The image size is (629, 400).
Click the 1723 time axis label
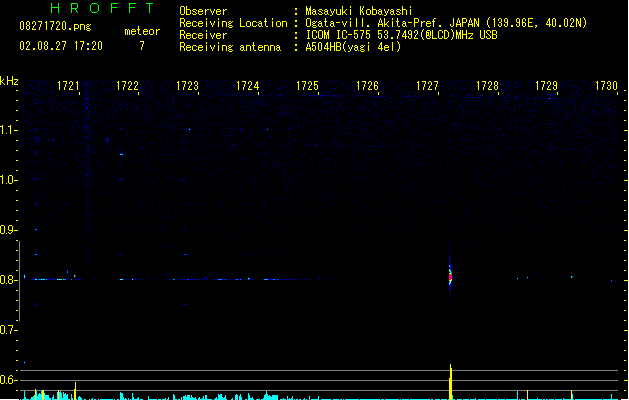click(x=187, y=86)
